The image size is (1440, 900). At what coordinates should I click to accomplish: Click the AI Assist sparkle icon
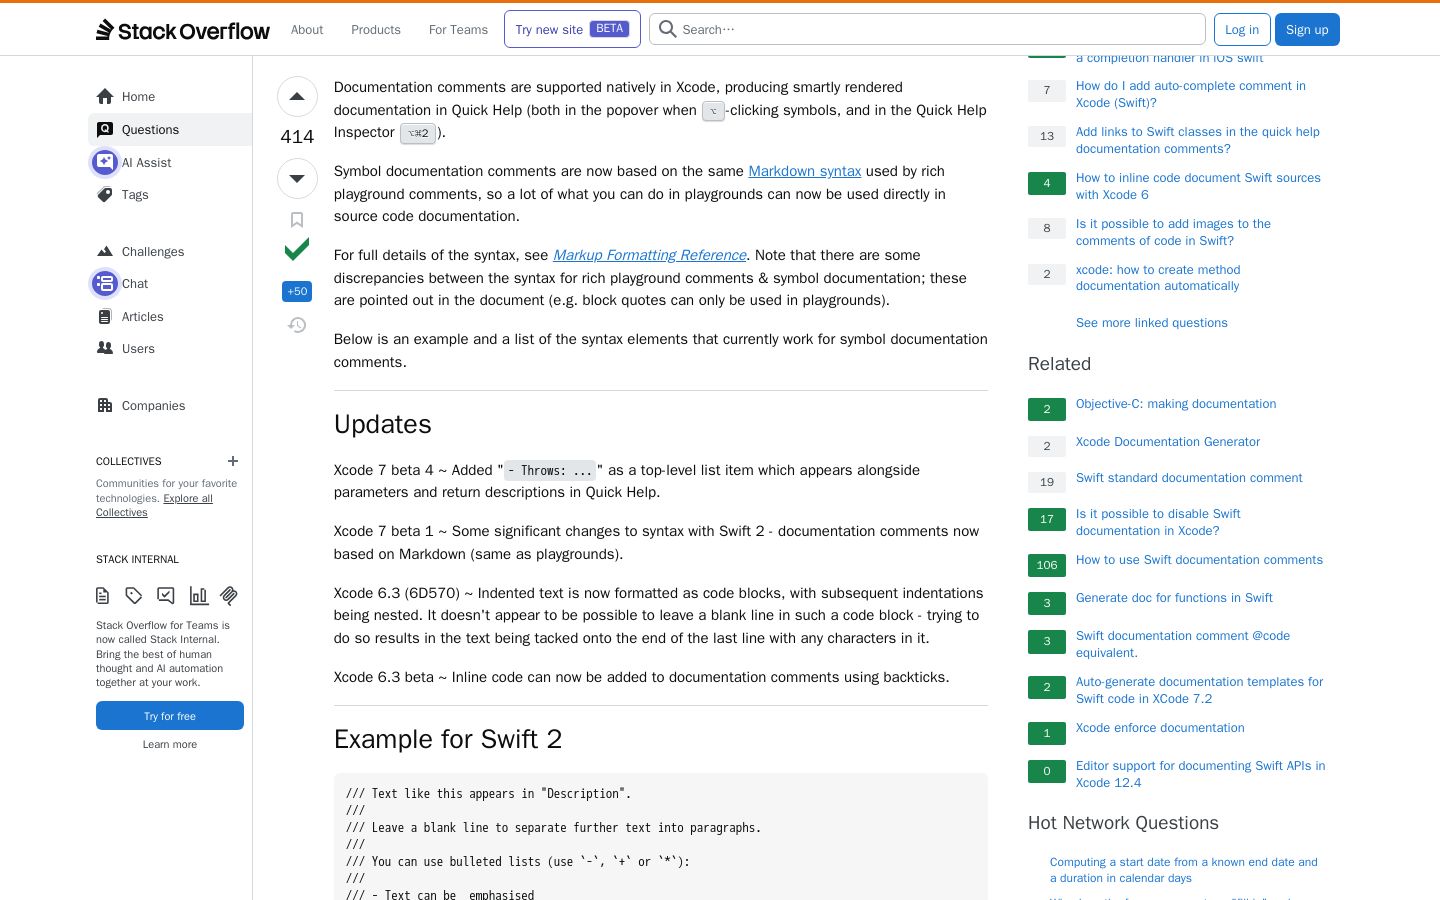[105, 162]
